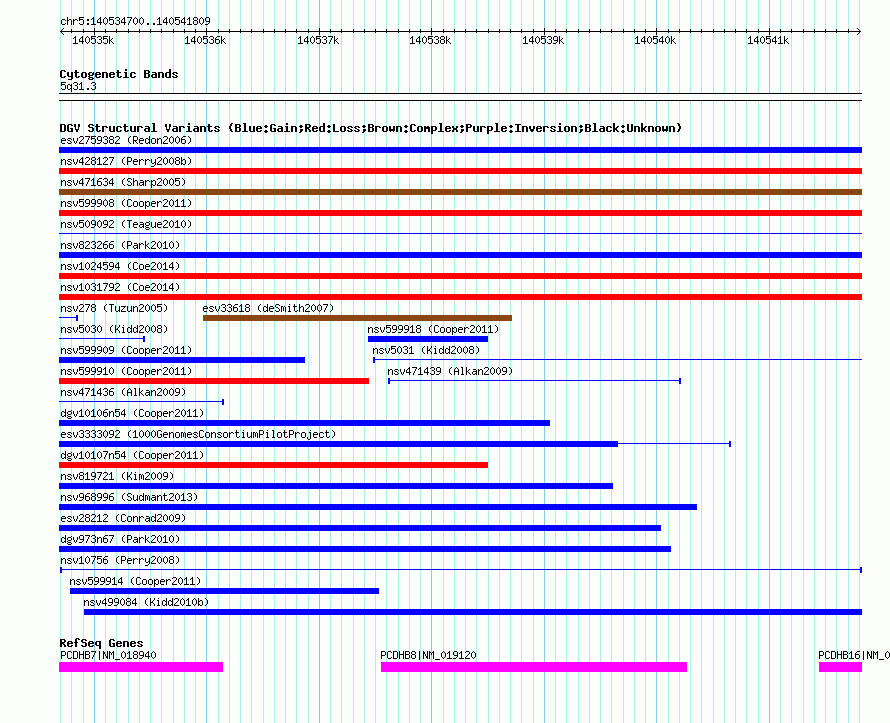Click the Cytogenetic Bands track title
Viewport: 890px width, 723px height.
119,74
